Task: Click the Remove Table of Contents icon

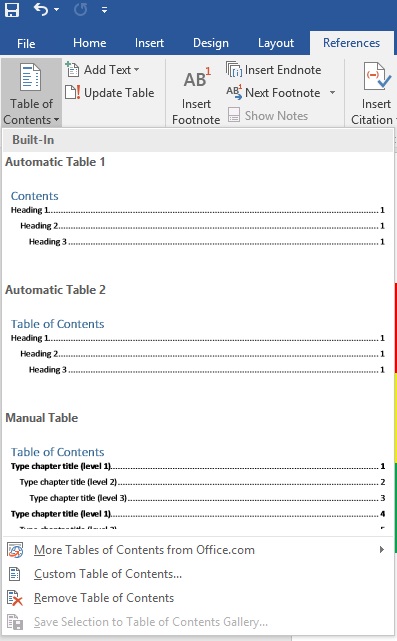Action: pos(15,598)
